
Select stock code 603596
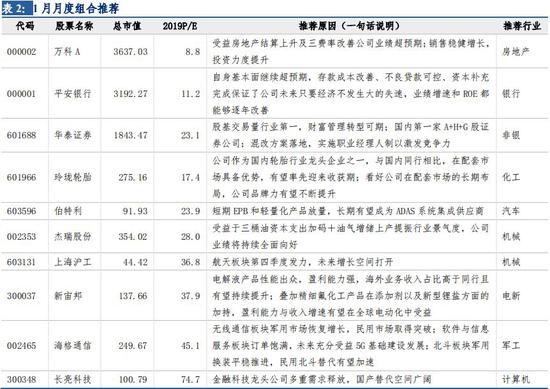pos(21,211)
